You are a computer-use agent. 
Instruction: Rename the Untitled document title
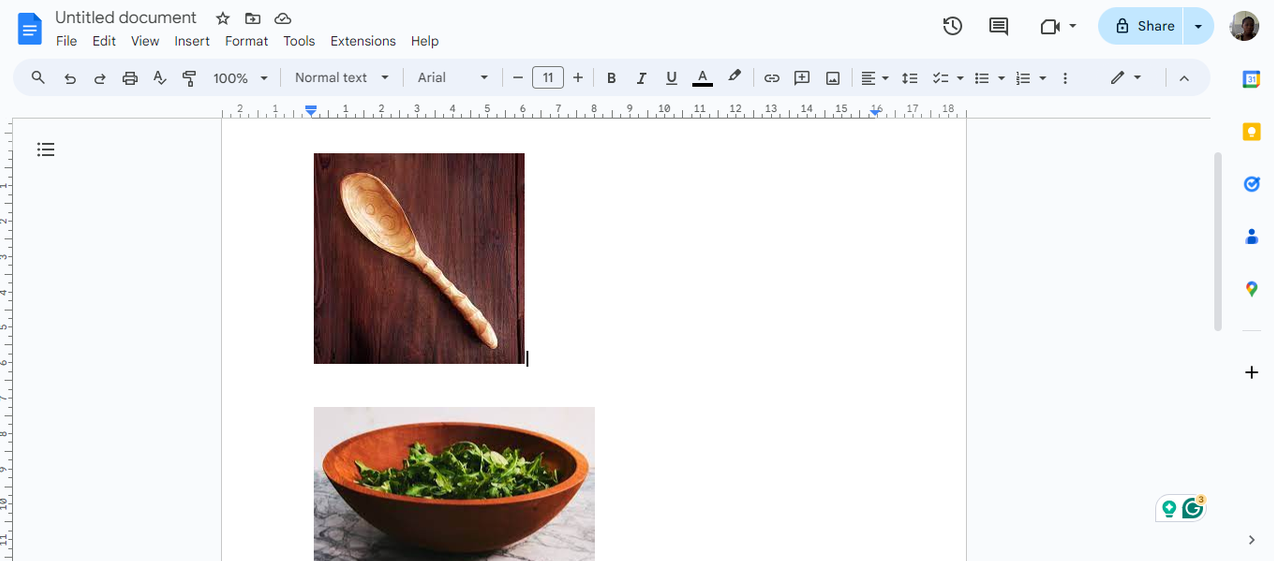[126, 18]
